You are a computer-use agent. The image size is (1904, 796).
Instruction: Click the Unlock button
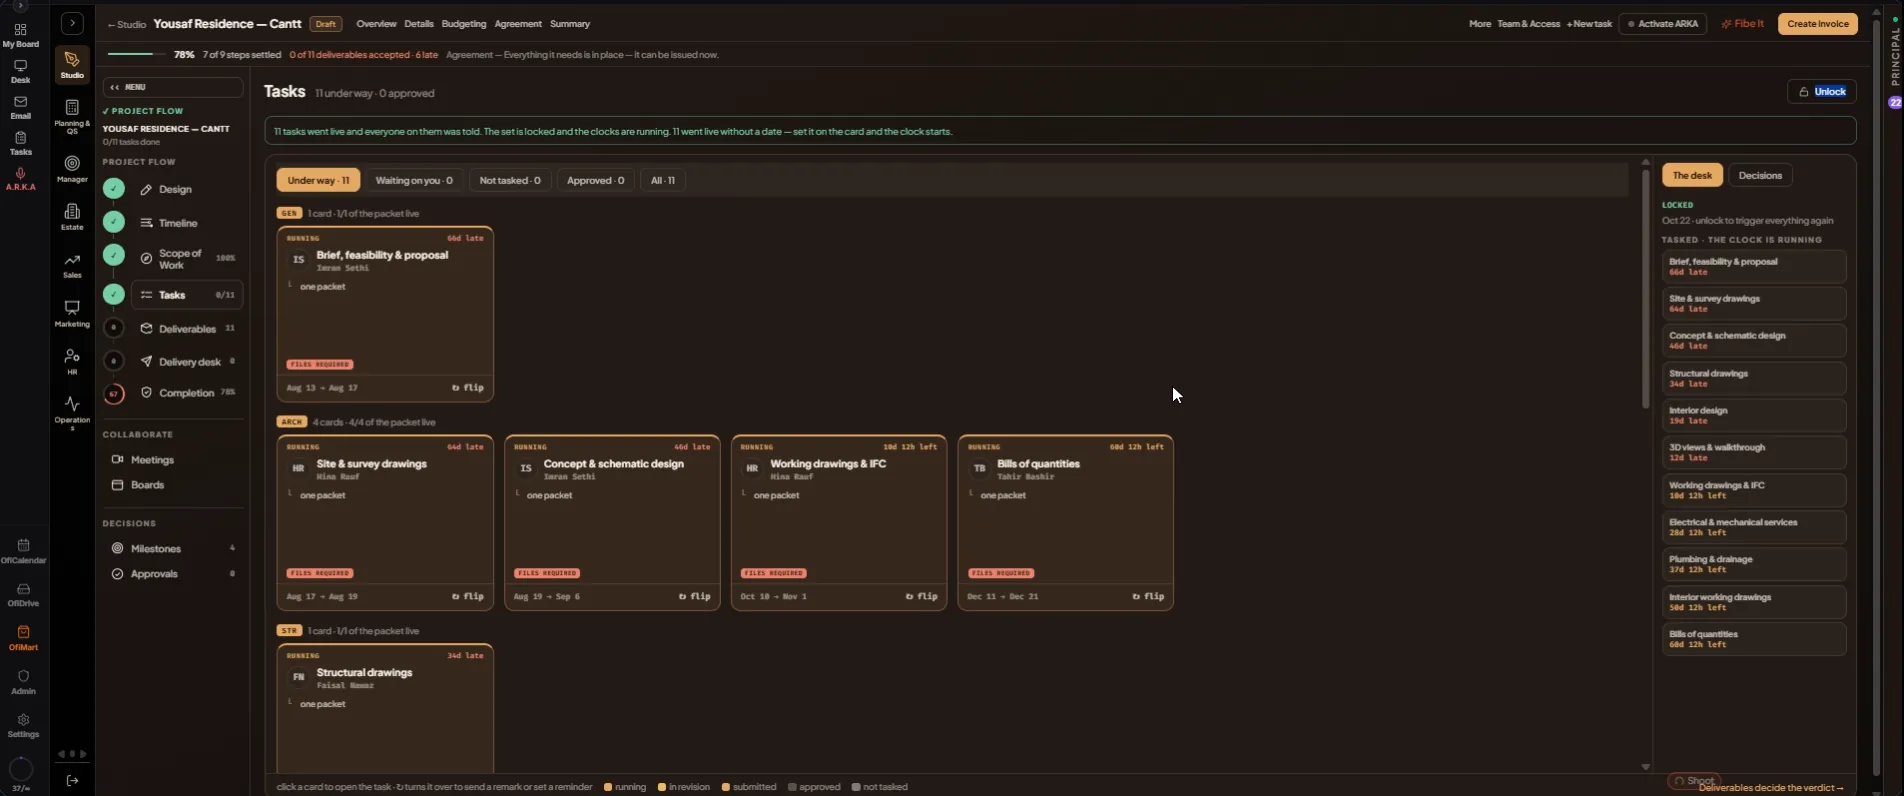pos(1822,92)
